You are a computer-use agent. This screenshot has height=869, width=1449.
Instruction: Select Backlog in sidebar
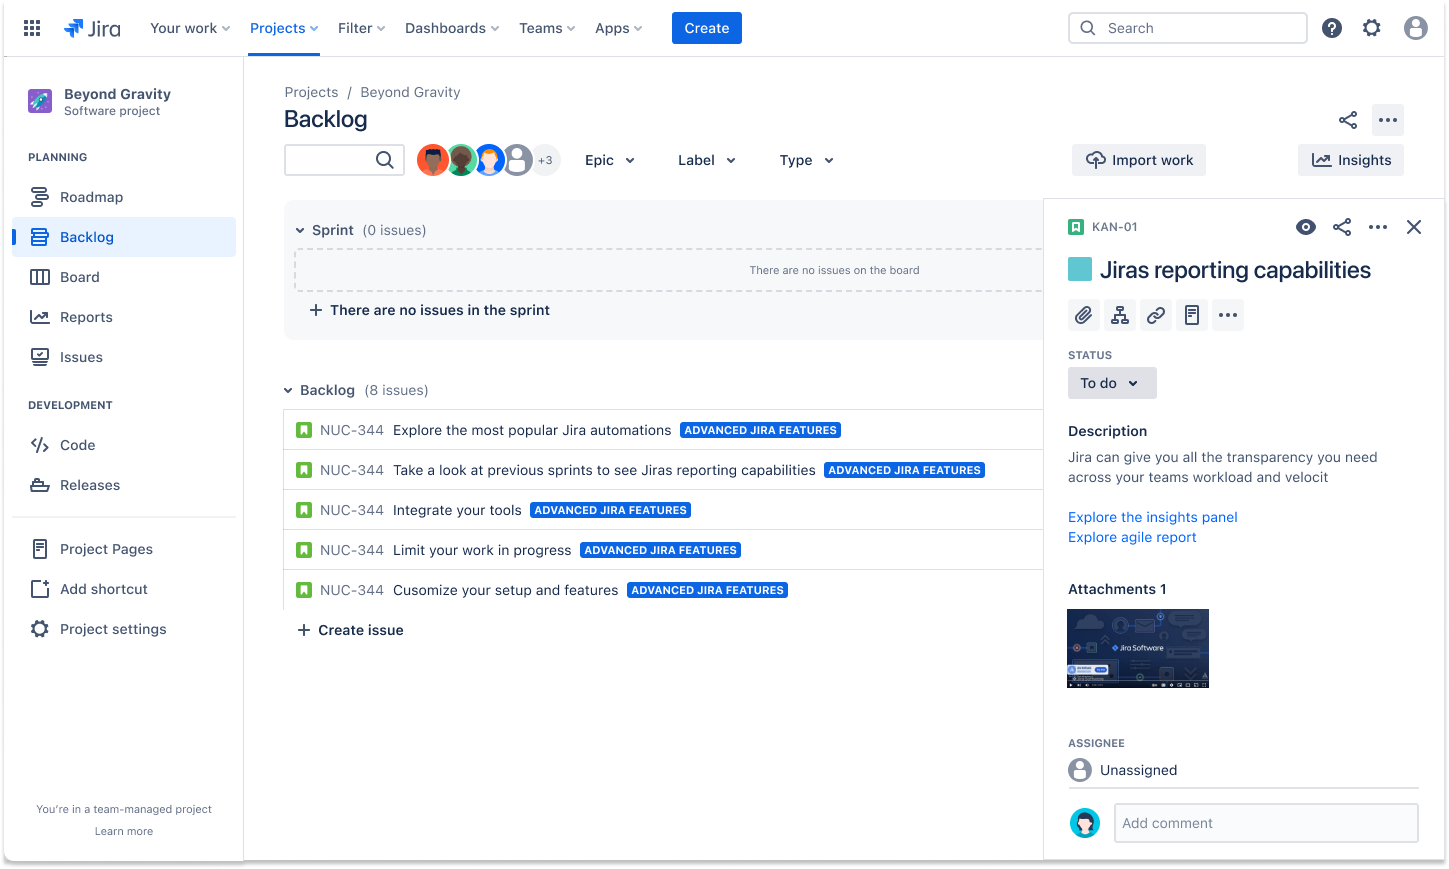[124, 237]
